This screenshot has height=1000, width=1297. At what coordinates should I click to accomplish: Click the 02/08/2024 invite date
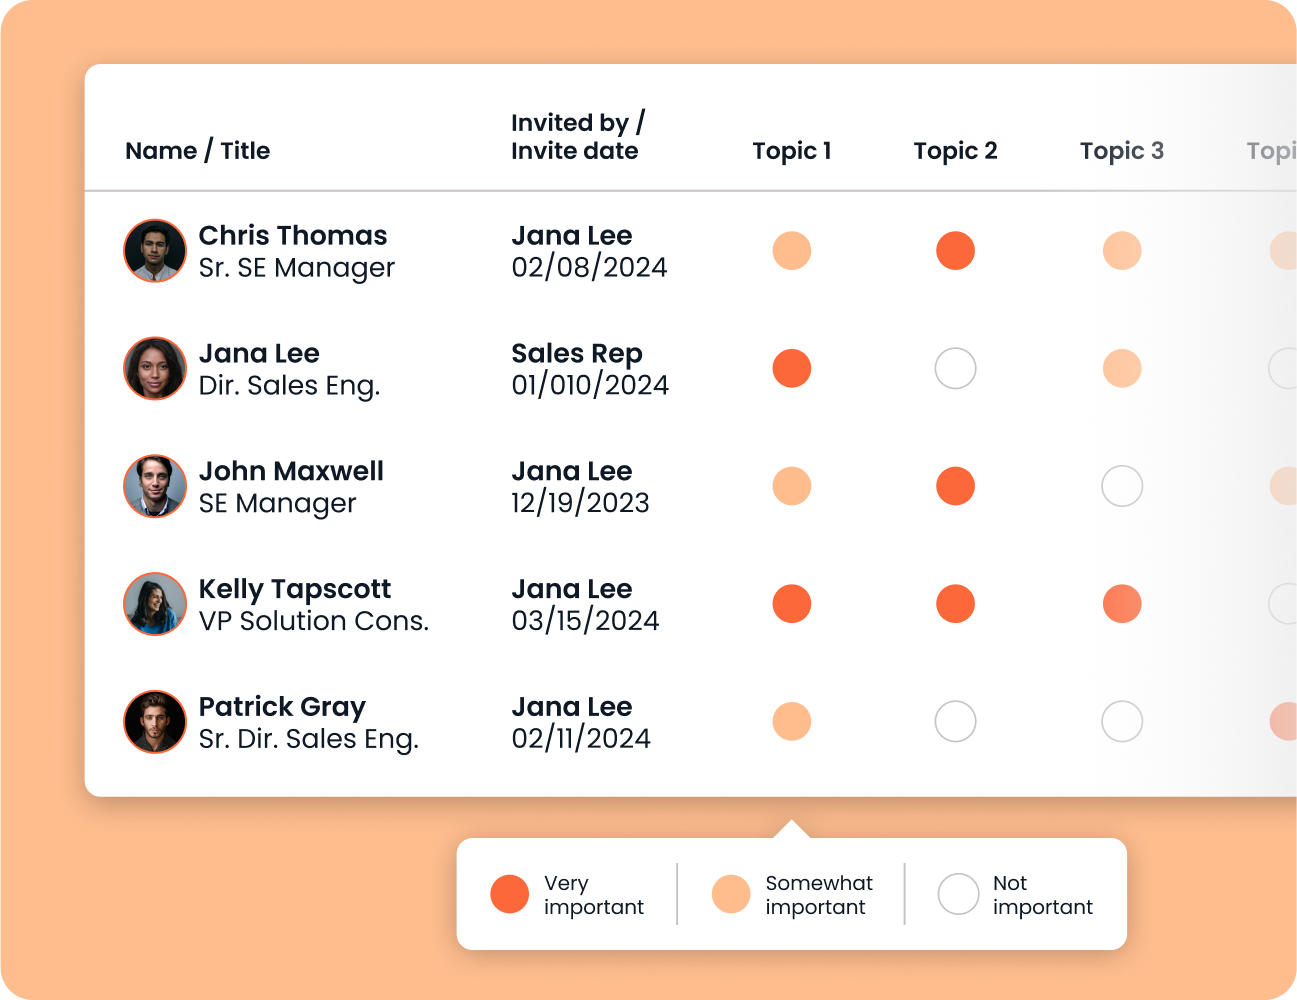[x=589, y=268]
